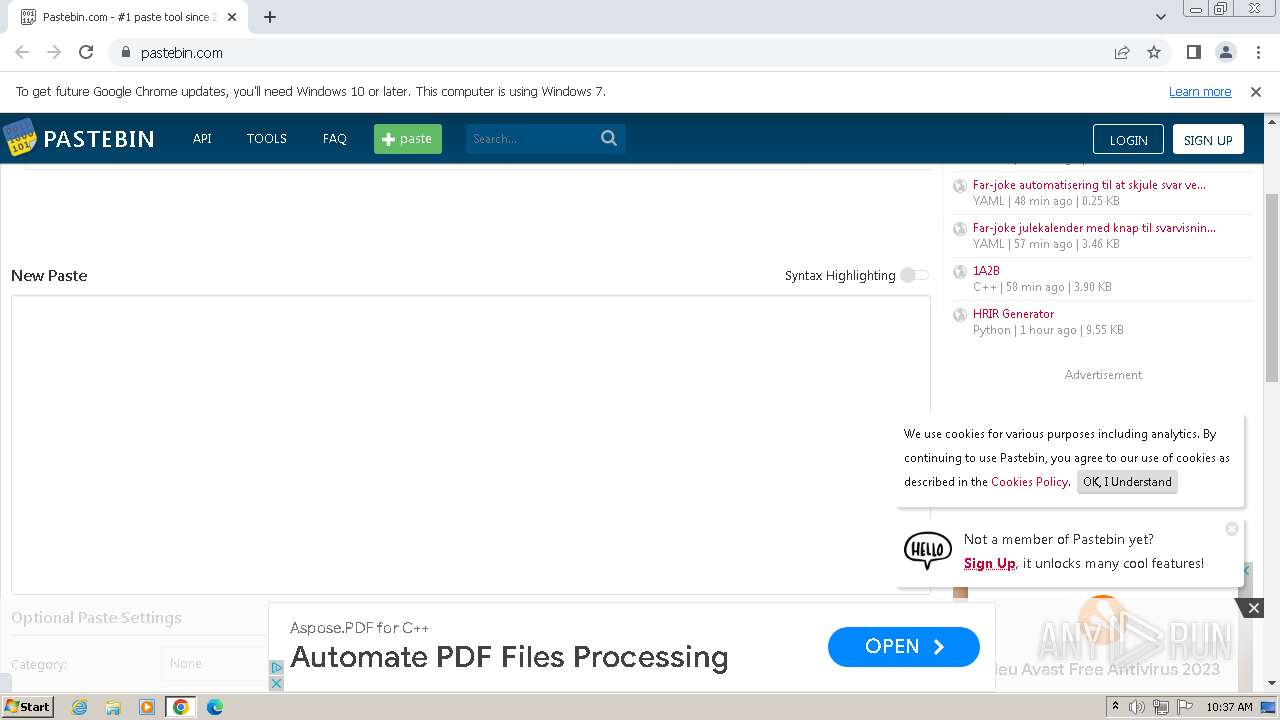
Task: Open Far-joke automatisering paste
Action: pyautogui.click(x=1089, y=184)
